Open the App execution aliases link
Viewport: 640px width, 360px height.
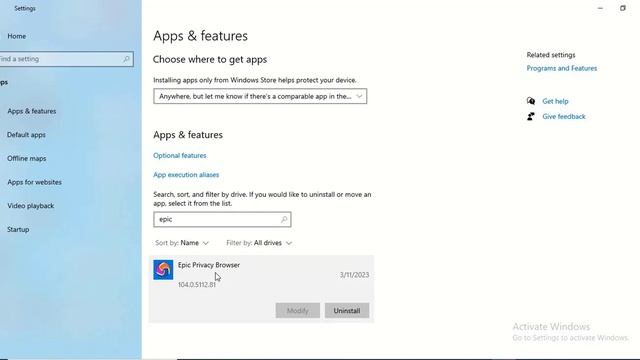coord(186,175)
